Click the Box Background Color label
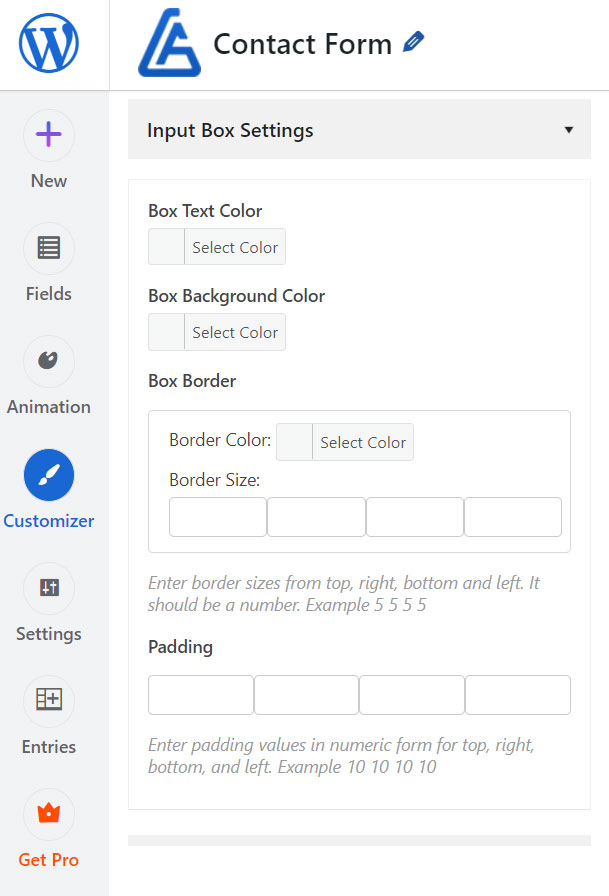Viewport: 609px width, 896px height. [237, 296]
